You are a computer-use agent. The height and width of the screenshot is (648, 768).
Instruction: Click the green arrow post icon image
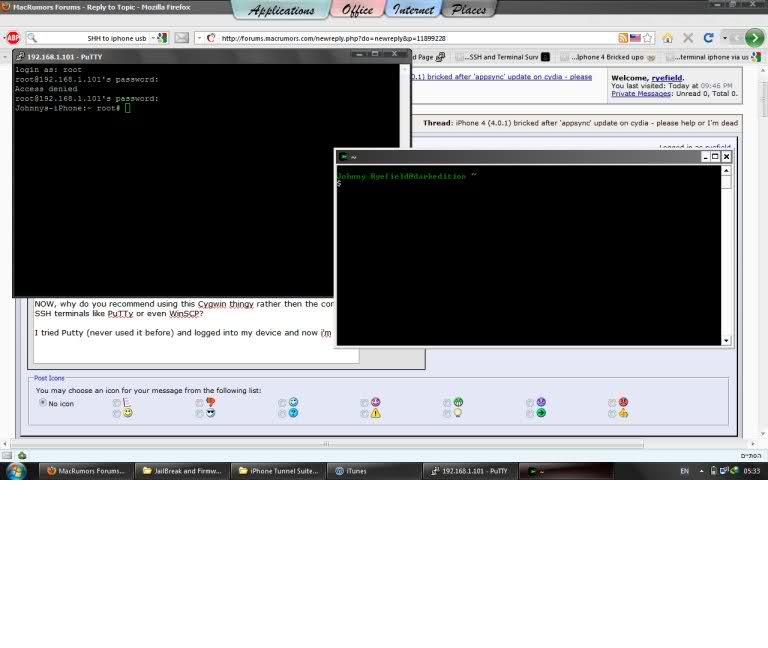point(541,413)
